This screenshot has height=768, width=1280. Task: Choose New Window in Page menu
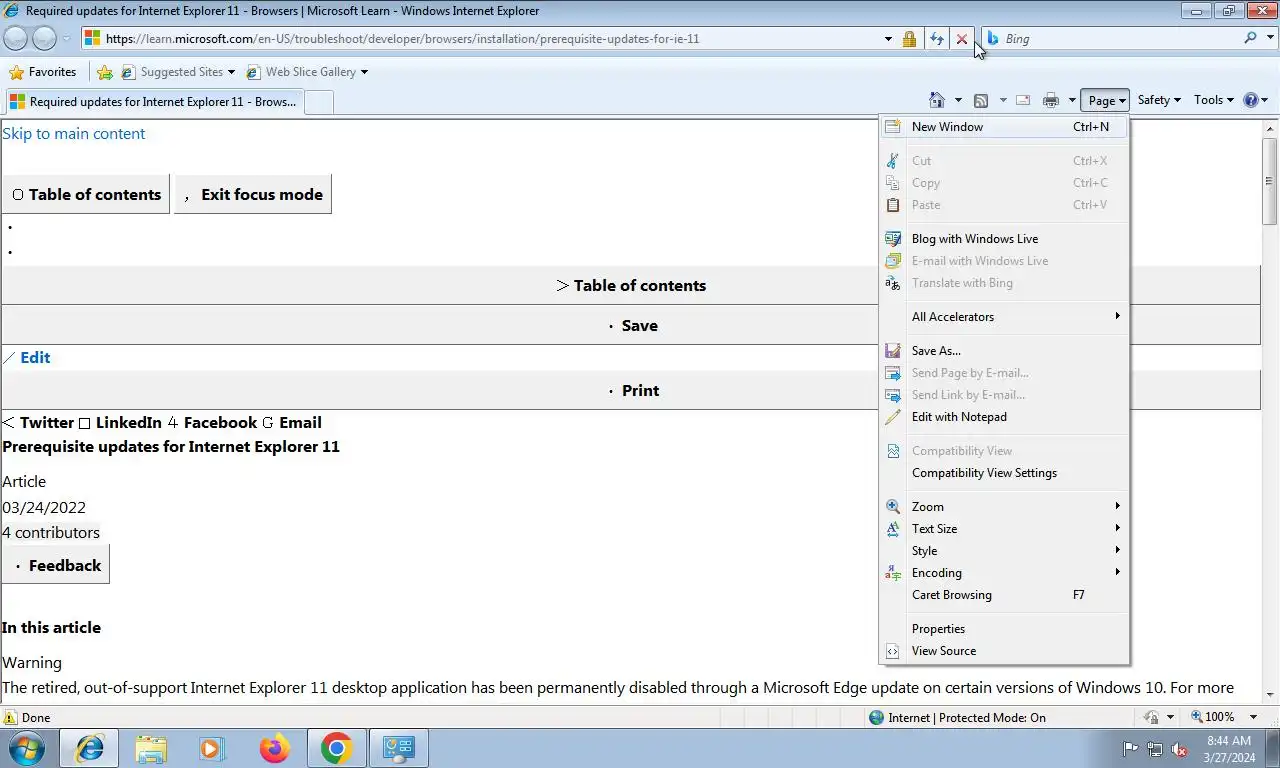(x=1004, y=127)
